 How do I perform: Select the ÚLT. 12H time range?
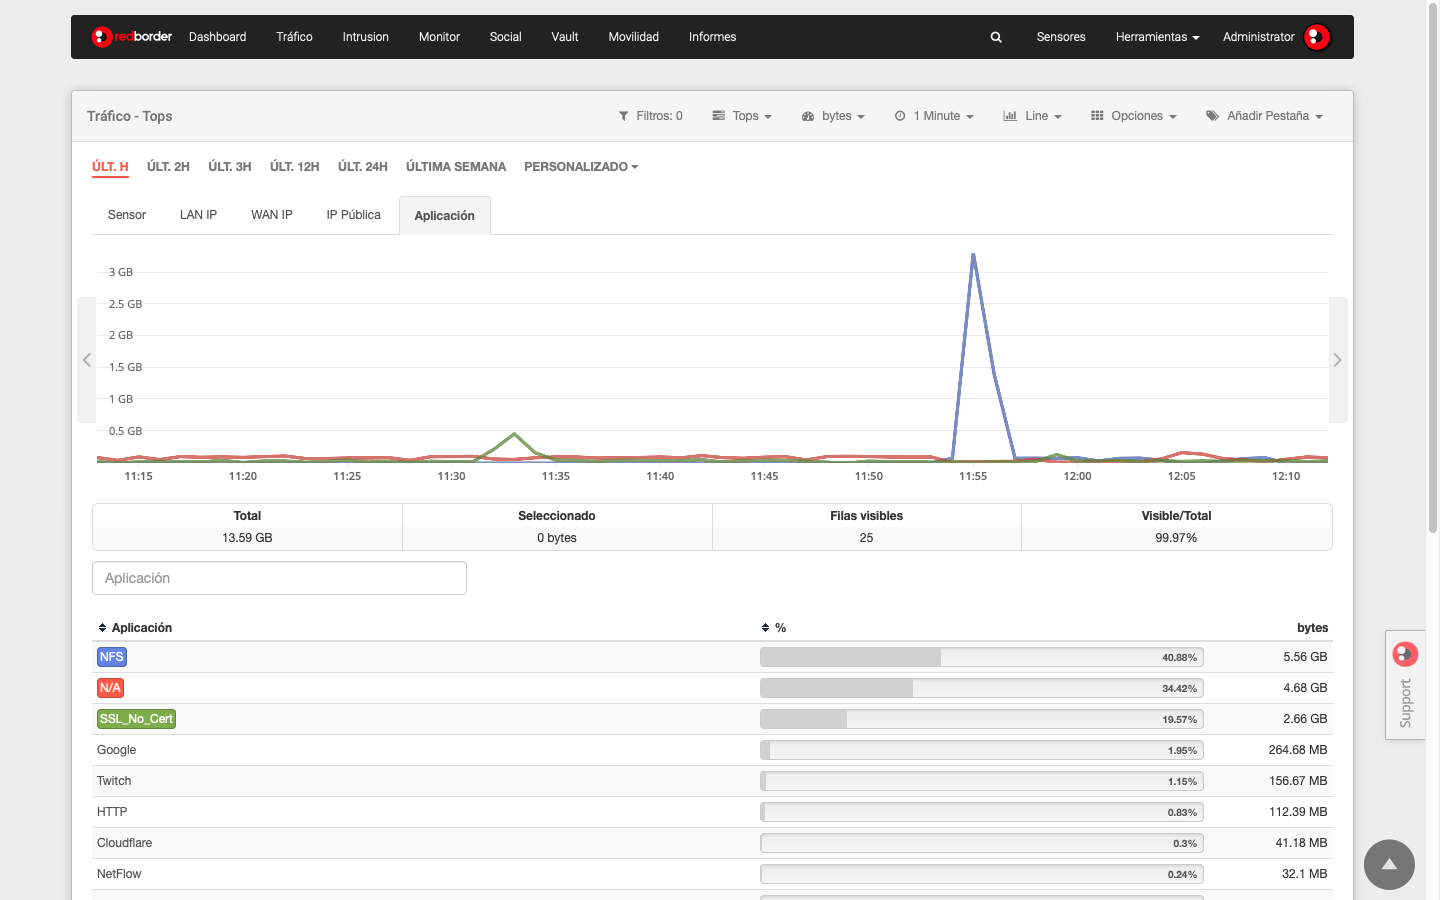pyautogui.click(x=294, y=167)
